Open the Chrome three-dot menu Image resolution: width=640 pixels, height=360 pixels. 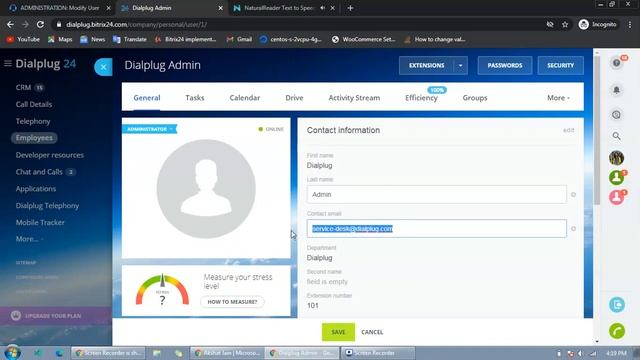pyautogui.click(x=630, y=24)
